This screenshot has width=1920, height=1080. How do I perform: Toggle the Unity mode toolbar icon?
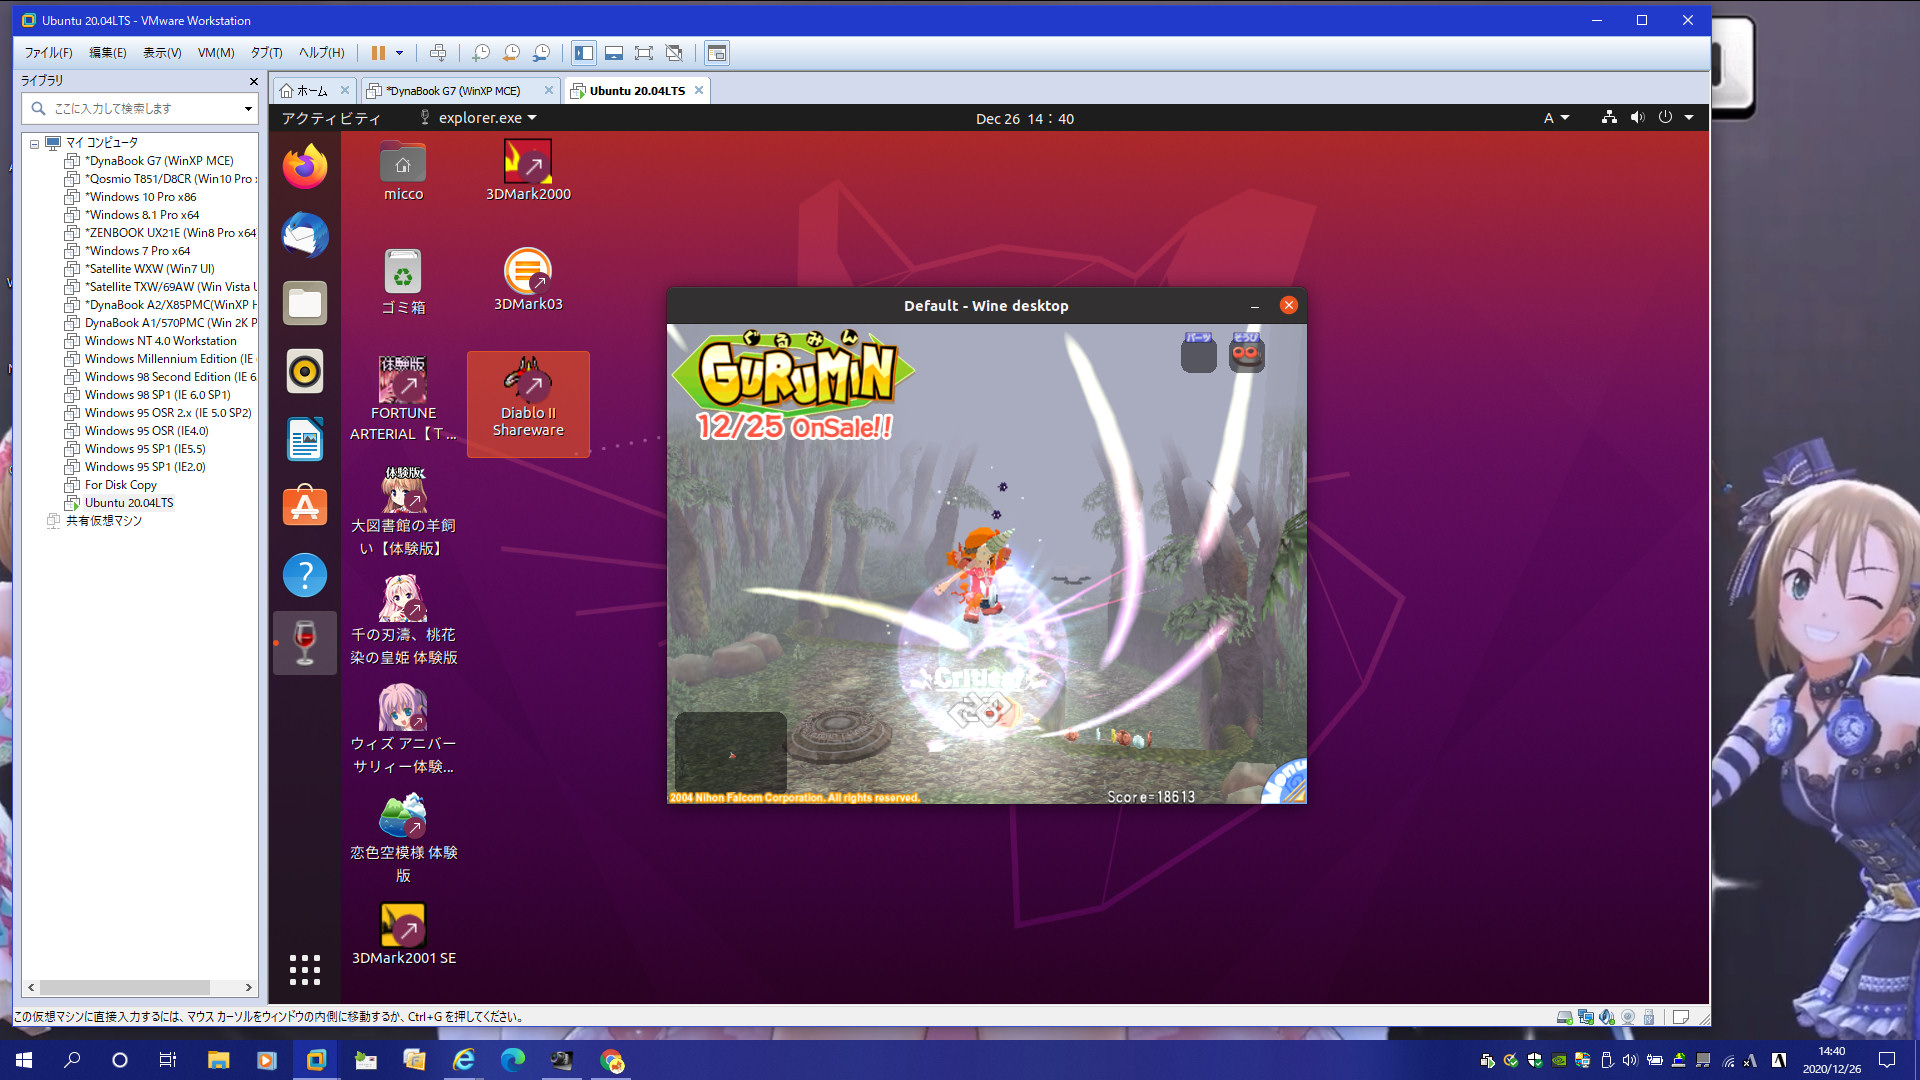click(x=674, y=53)
